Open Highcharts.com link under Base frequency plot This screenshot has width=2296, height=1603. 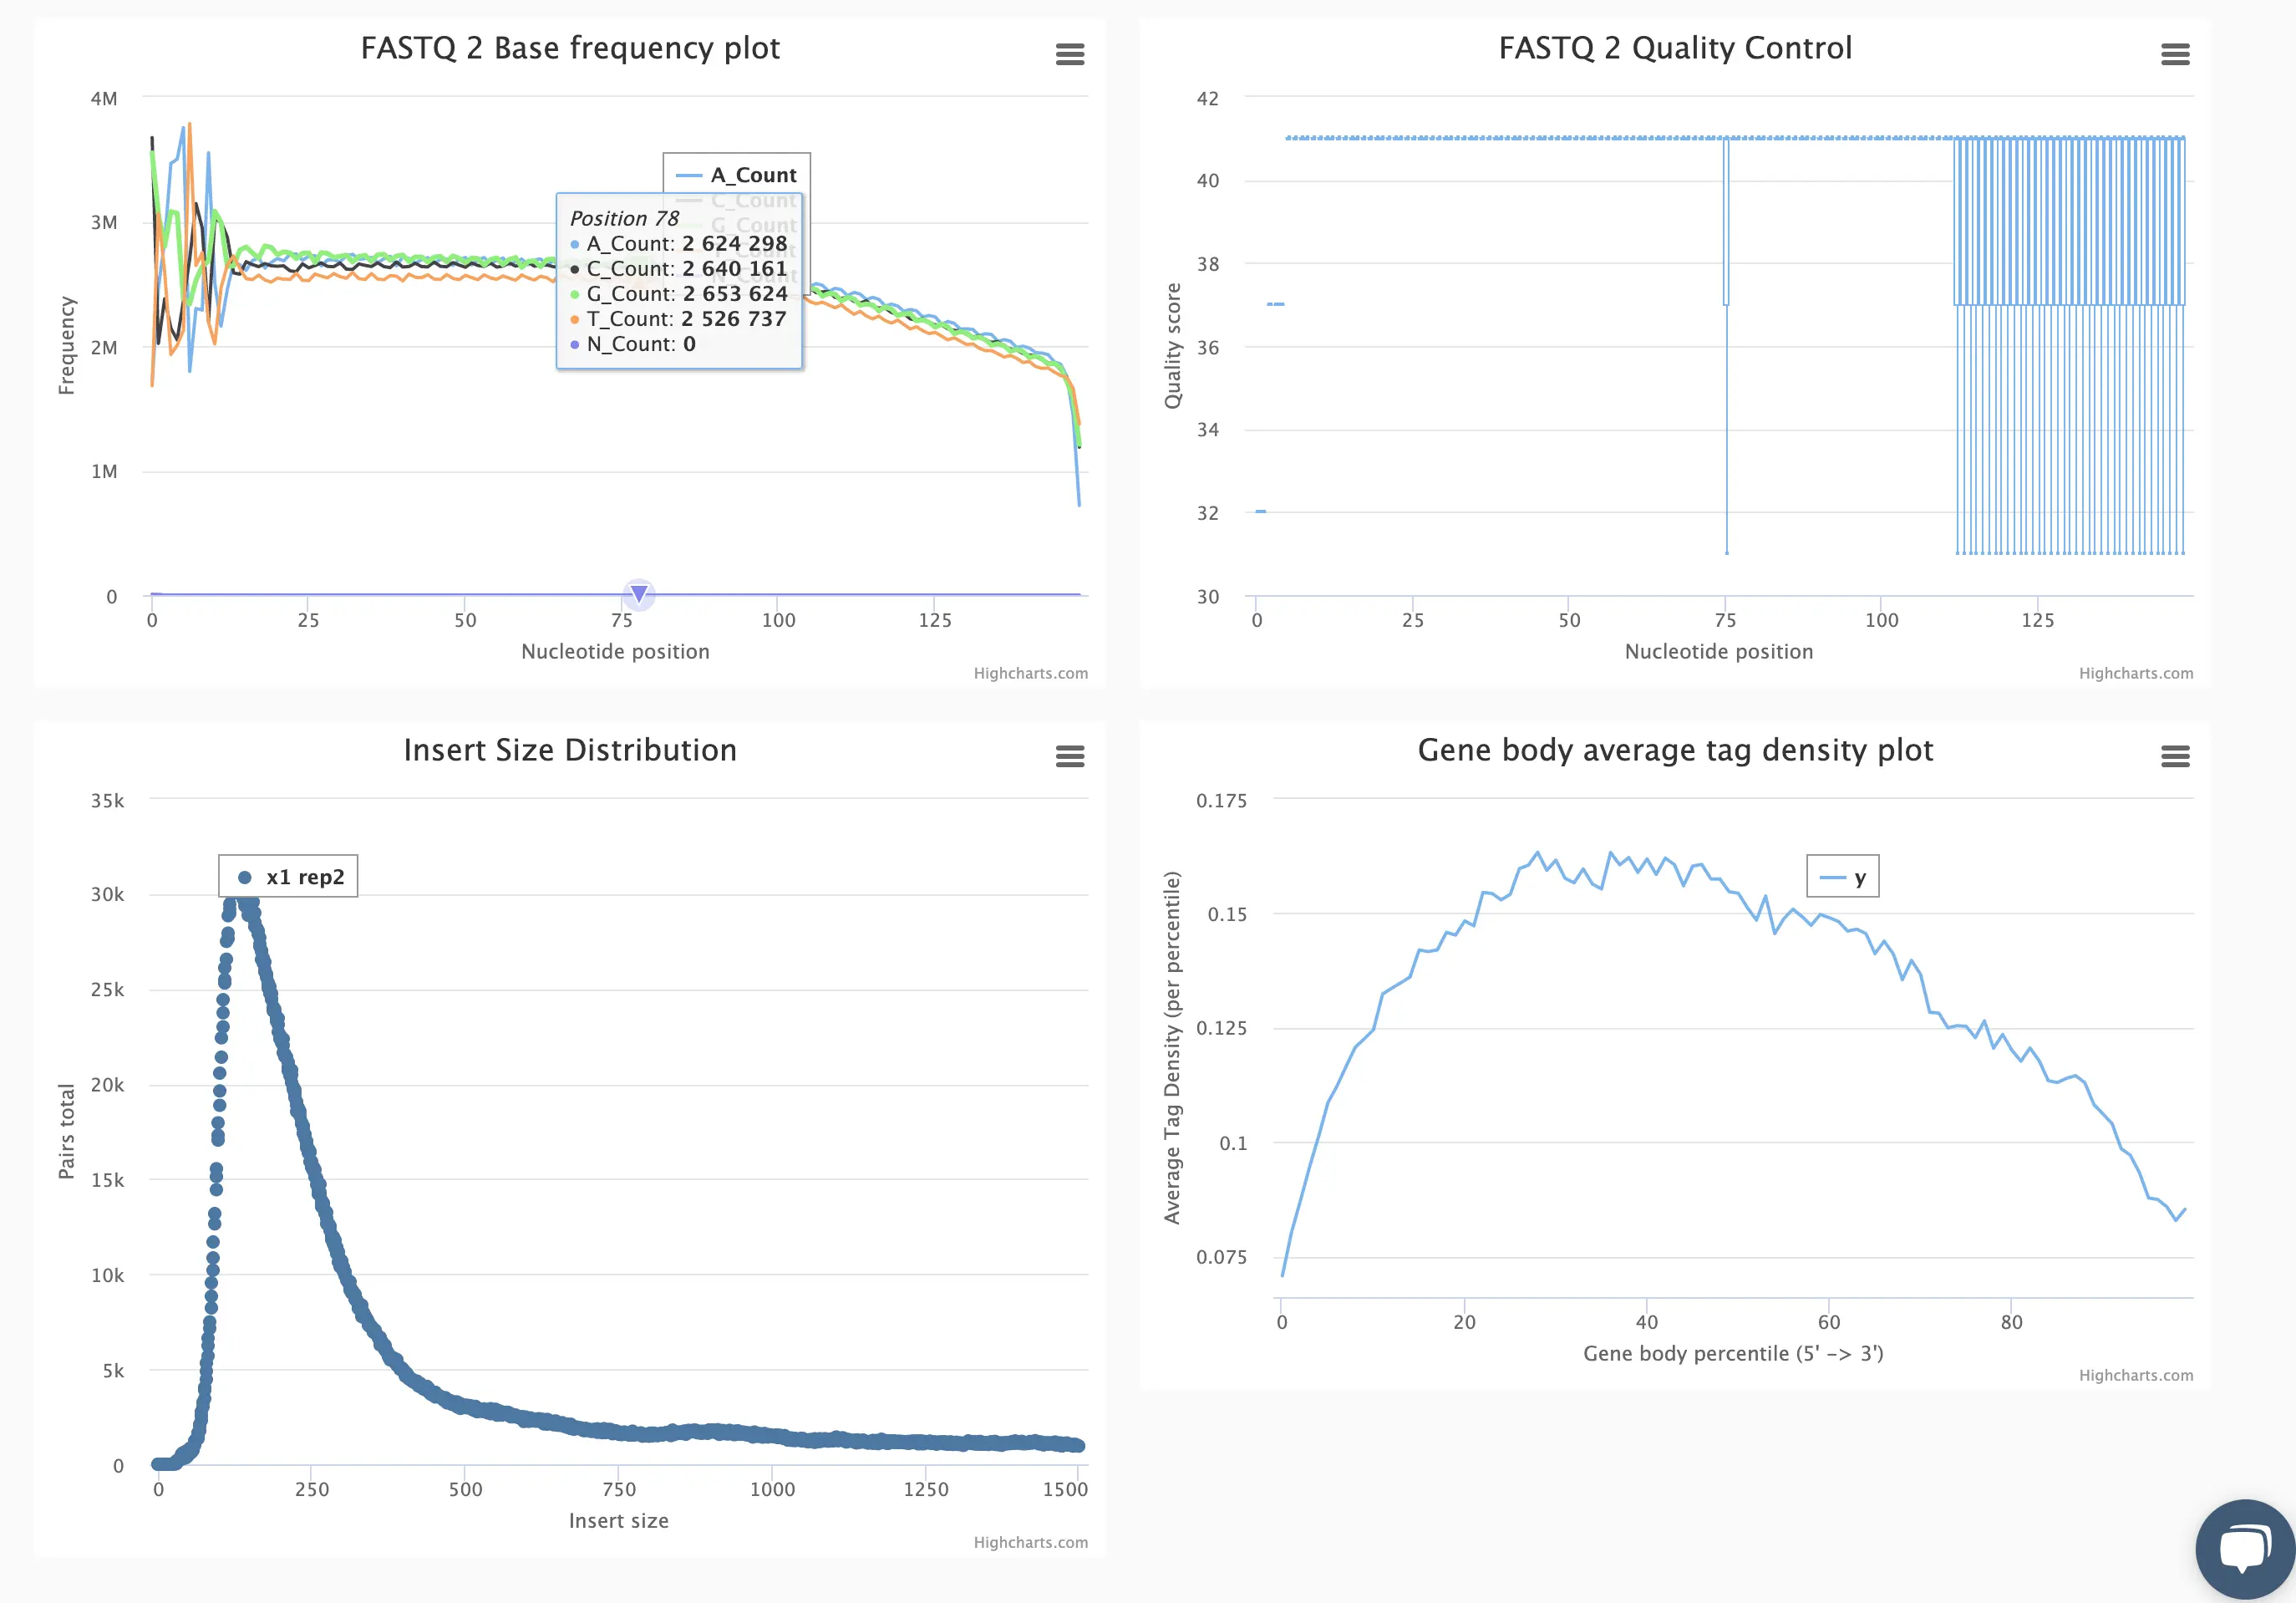[1030, 673]
